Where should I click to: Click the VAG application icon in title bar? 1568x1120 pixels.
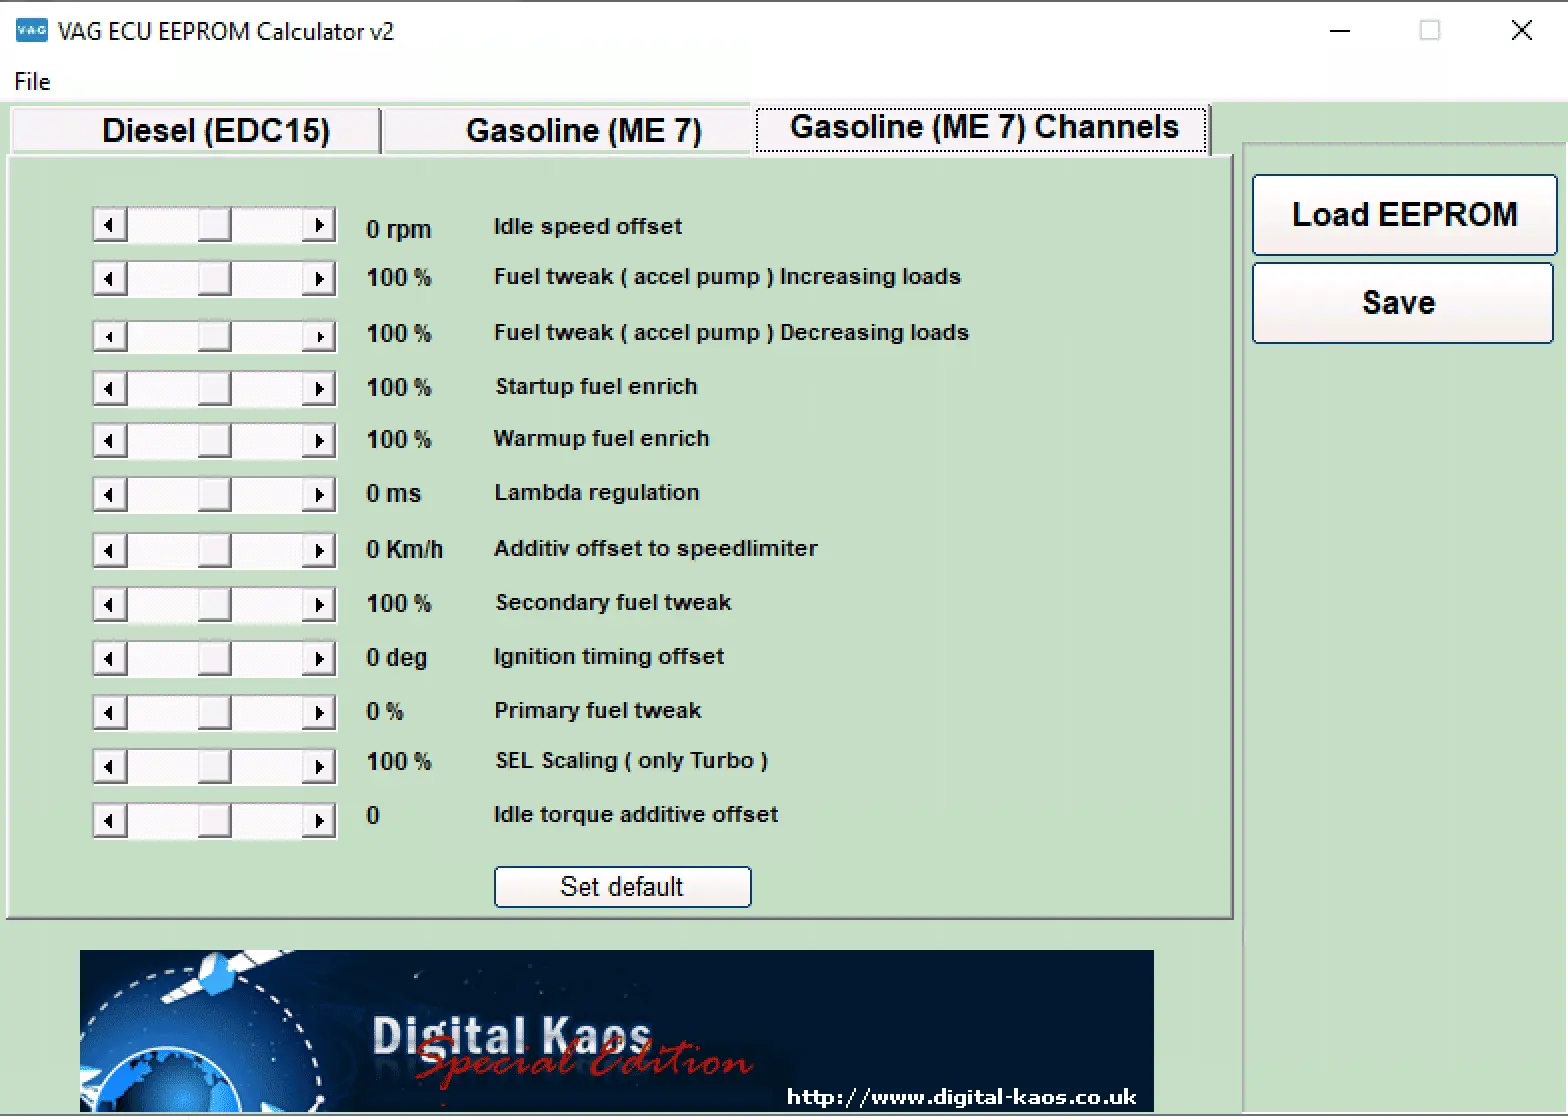(x=32, y=30)
